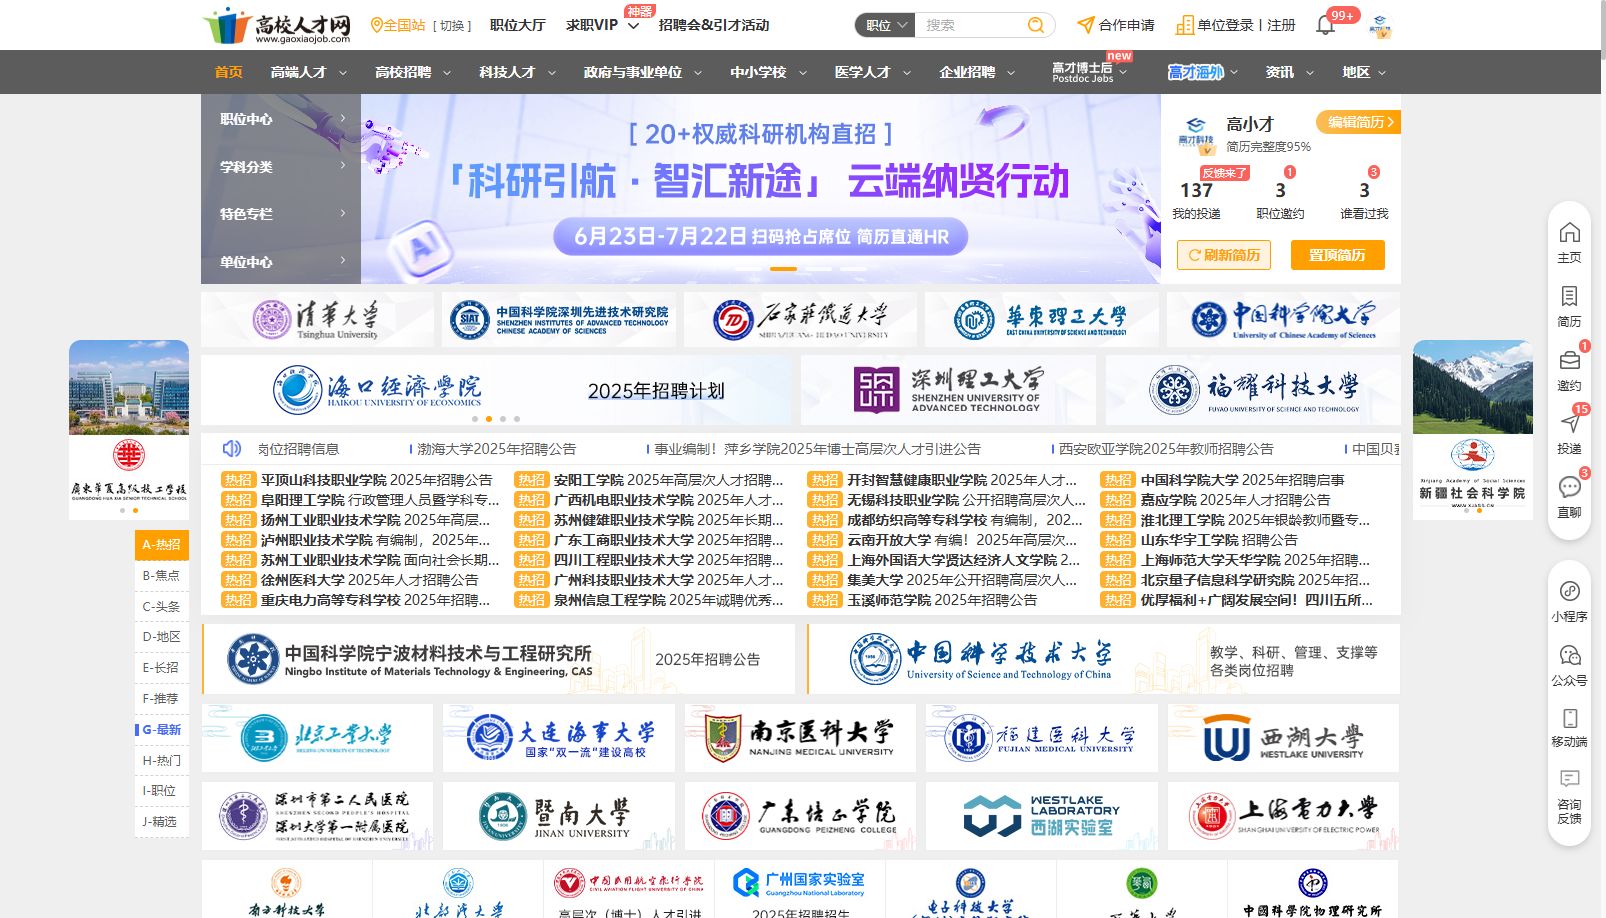Expand 中小学校 nav dropdown
Viewport: 1606px width, 918px height.
802,73
